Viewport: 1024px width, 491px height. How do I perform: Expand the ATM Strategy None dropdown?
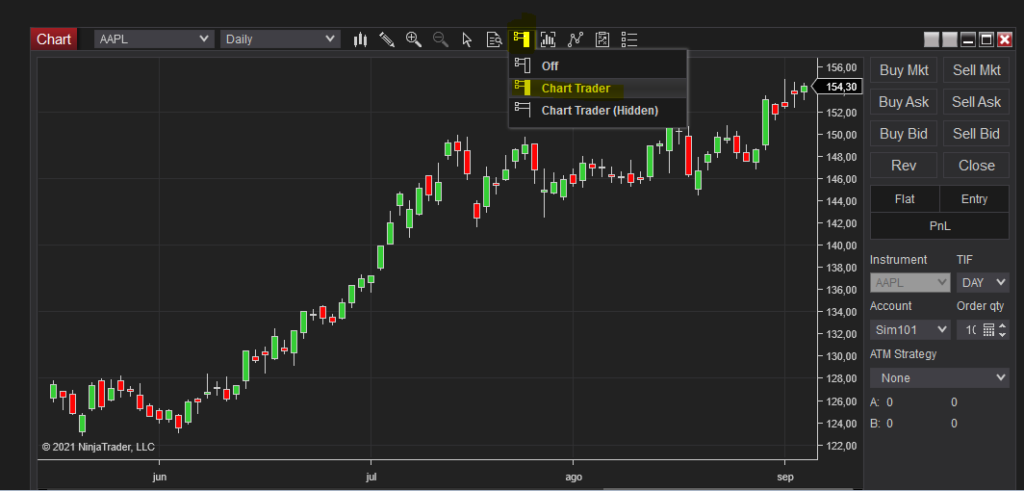(939, 377)
